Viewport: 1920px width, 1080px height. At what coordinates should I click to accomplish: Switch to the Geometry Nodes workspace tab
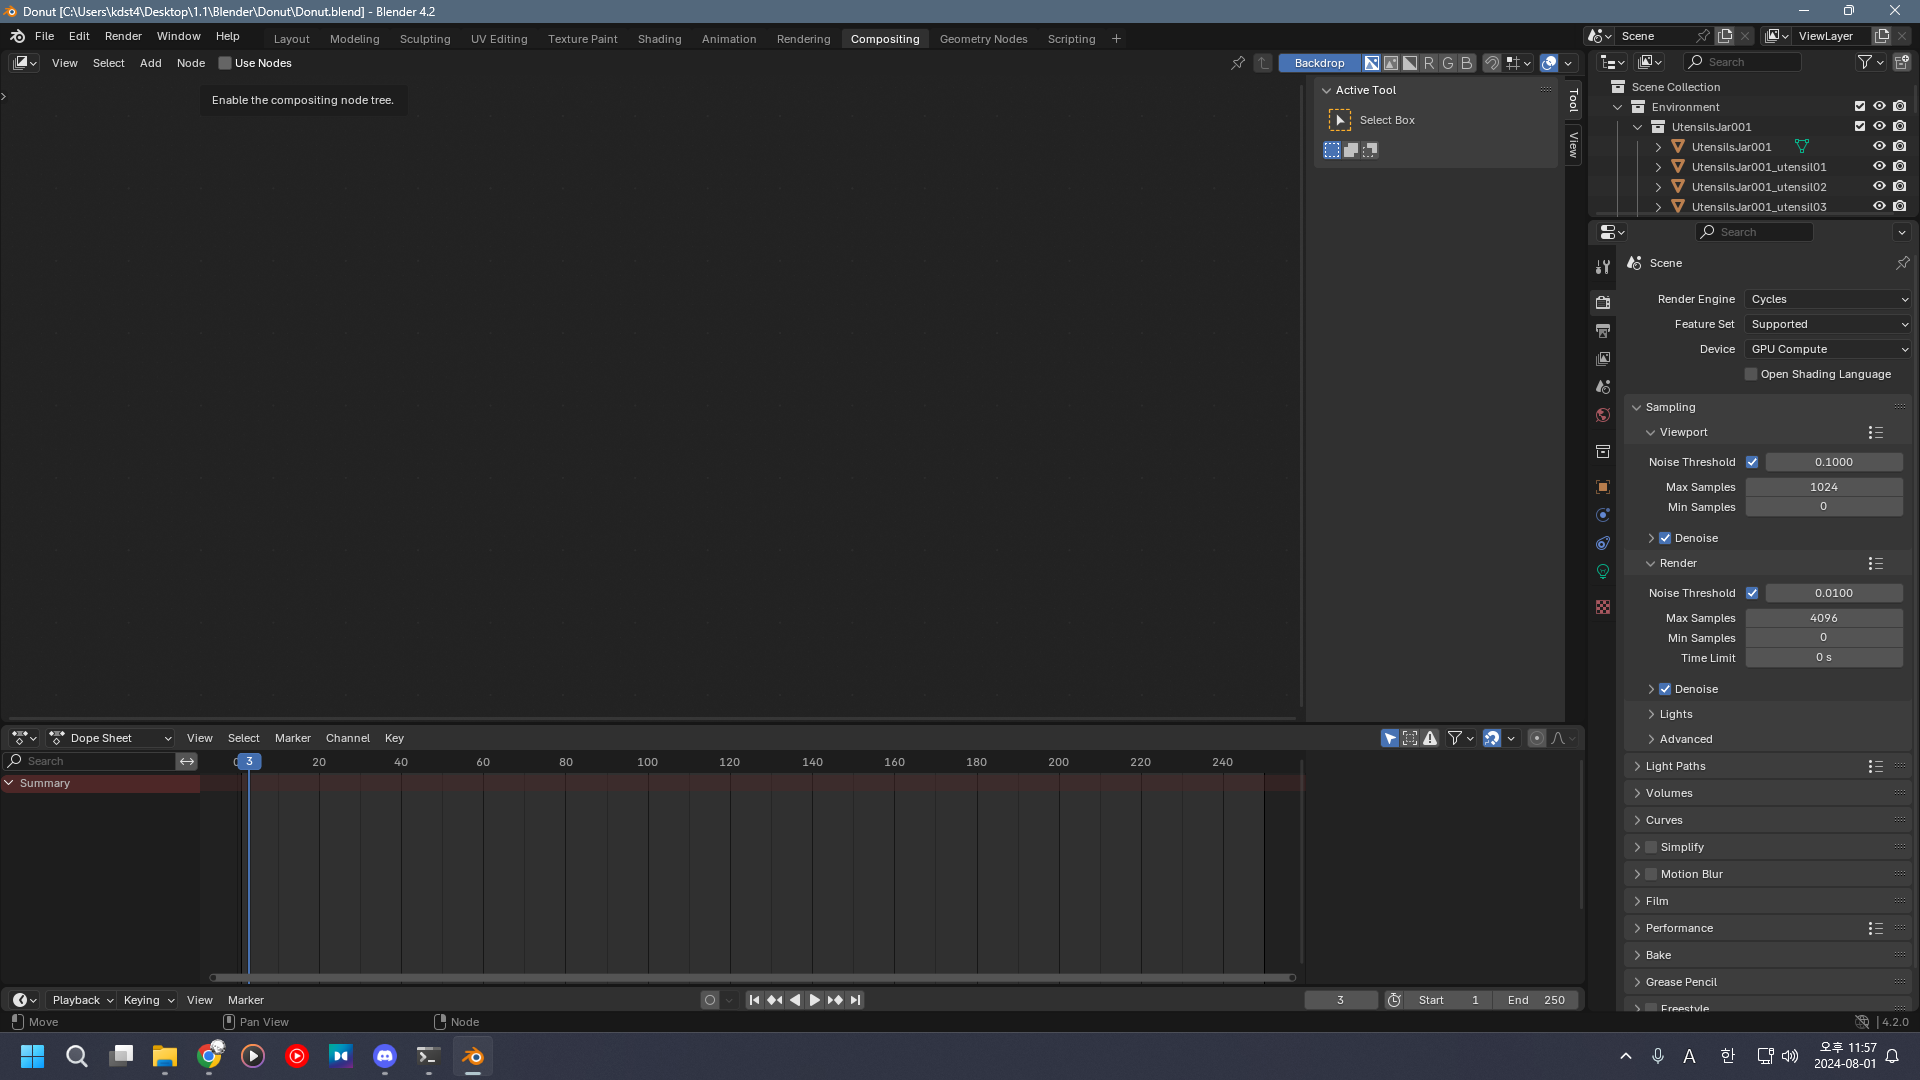coord(983,39)
